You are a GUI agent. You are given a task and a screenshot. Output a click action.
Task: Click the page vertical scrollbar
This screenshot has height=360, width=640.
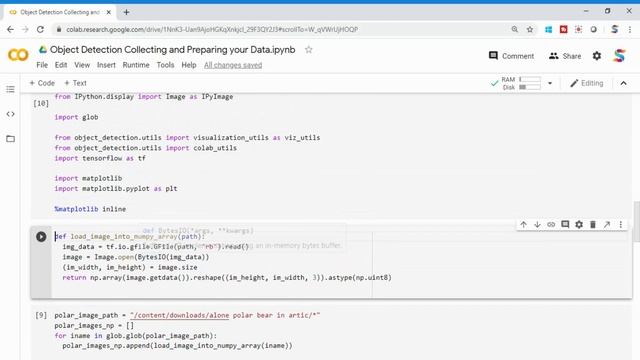click(636, 221)
